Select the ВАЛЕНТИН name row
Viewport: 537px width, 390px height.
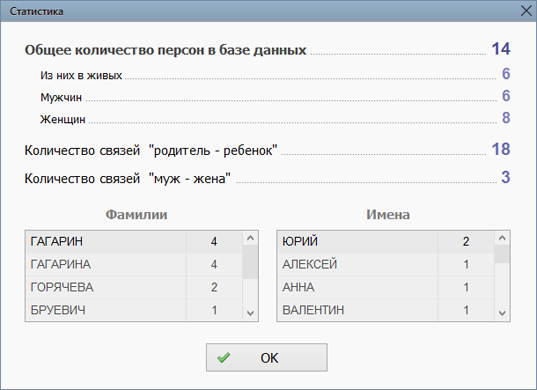click(386, 310)
